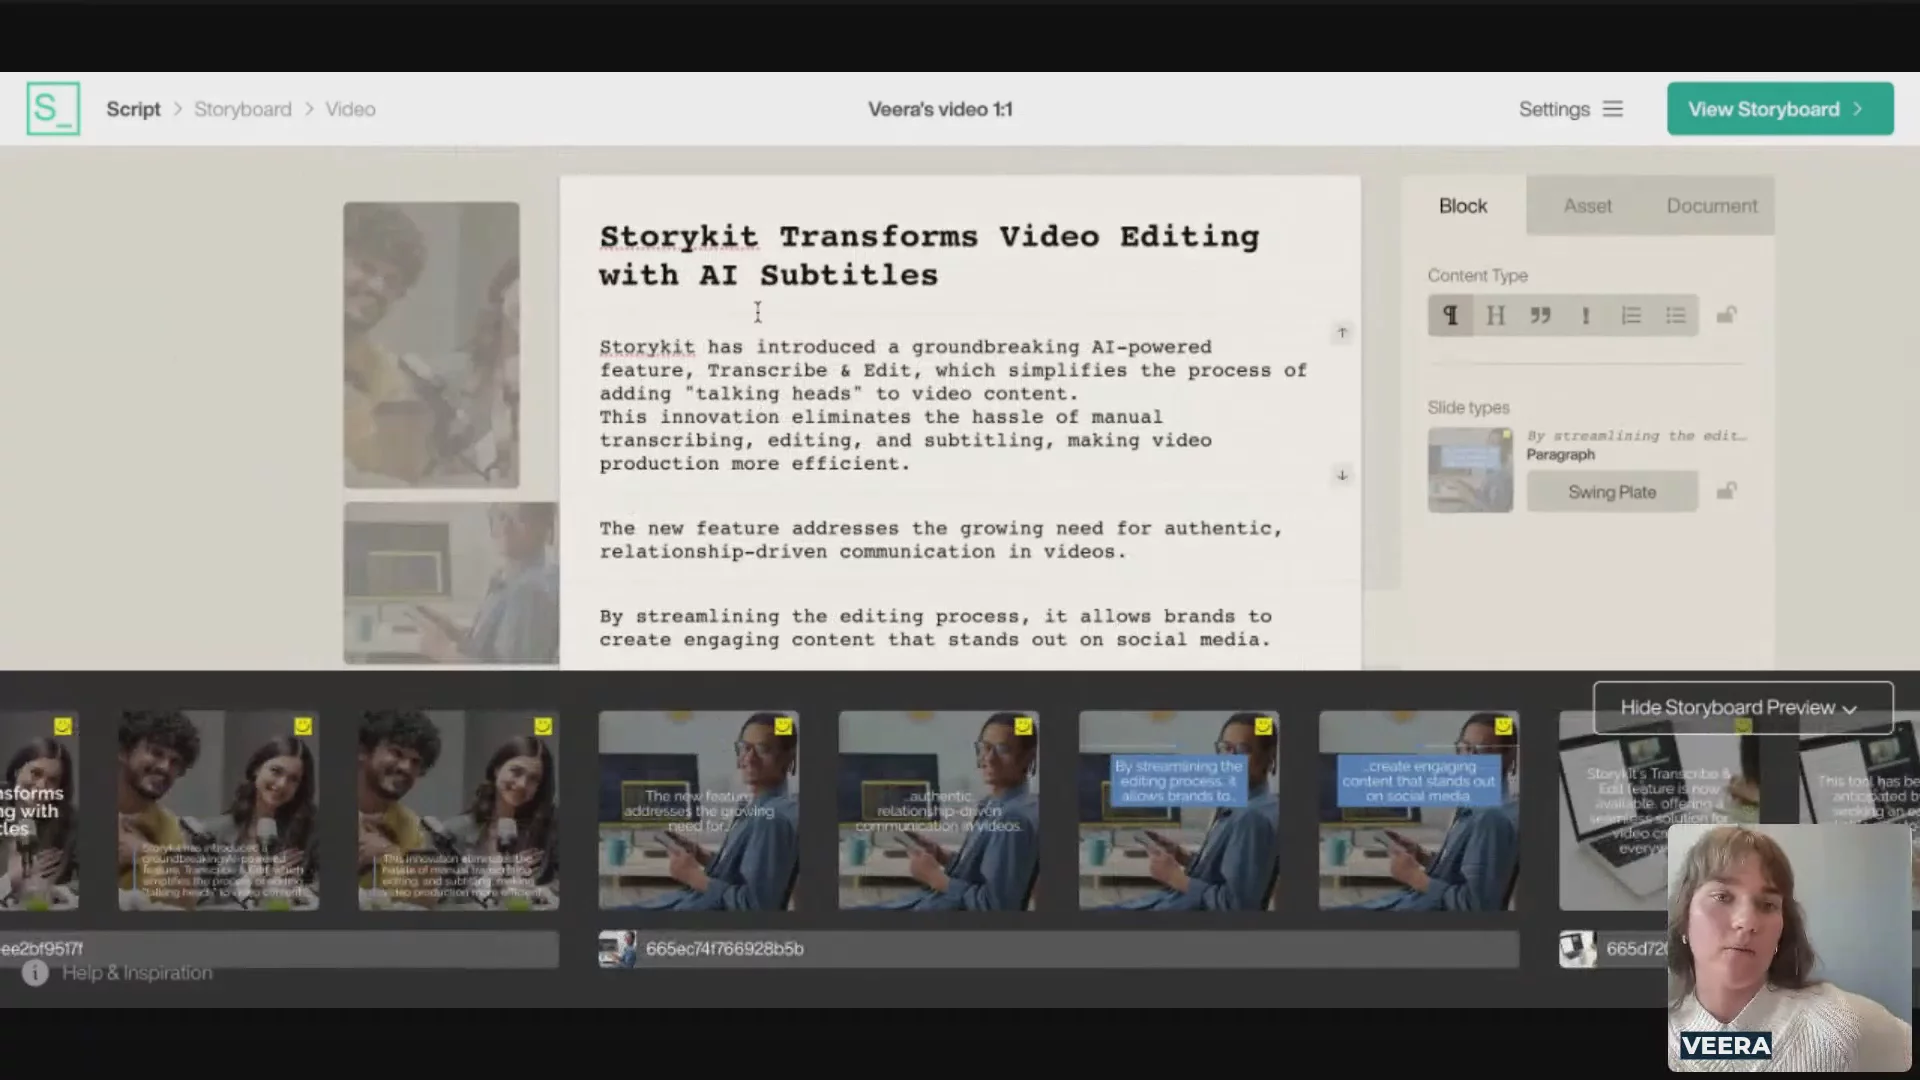1920x1080 pixels.
Task: Go to Script breadcrumb step
Action: [x=133, y=109]
